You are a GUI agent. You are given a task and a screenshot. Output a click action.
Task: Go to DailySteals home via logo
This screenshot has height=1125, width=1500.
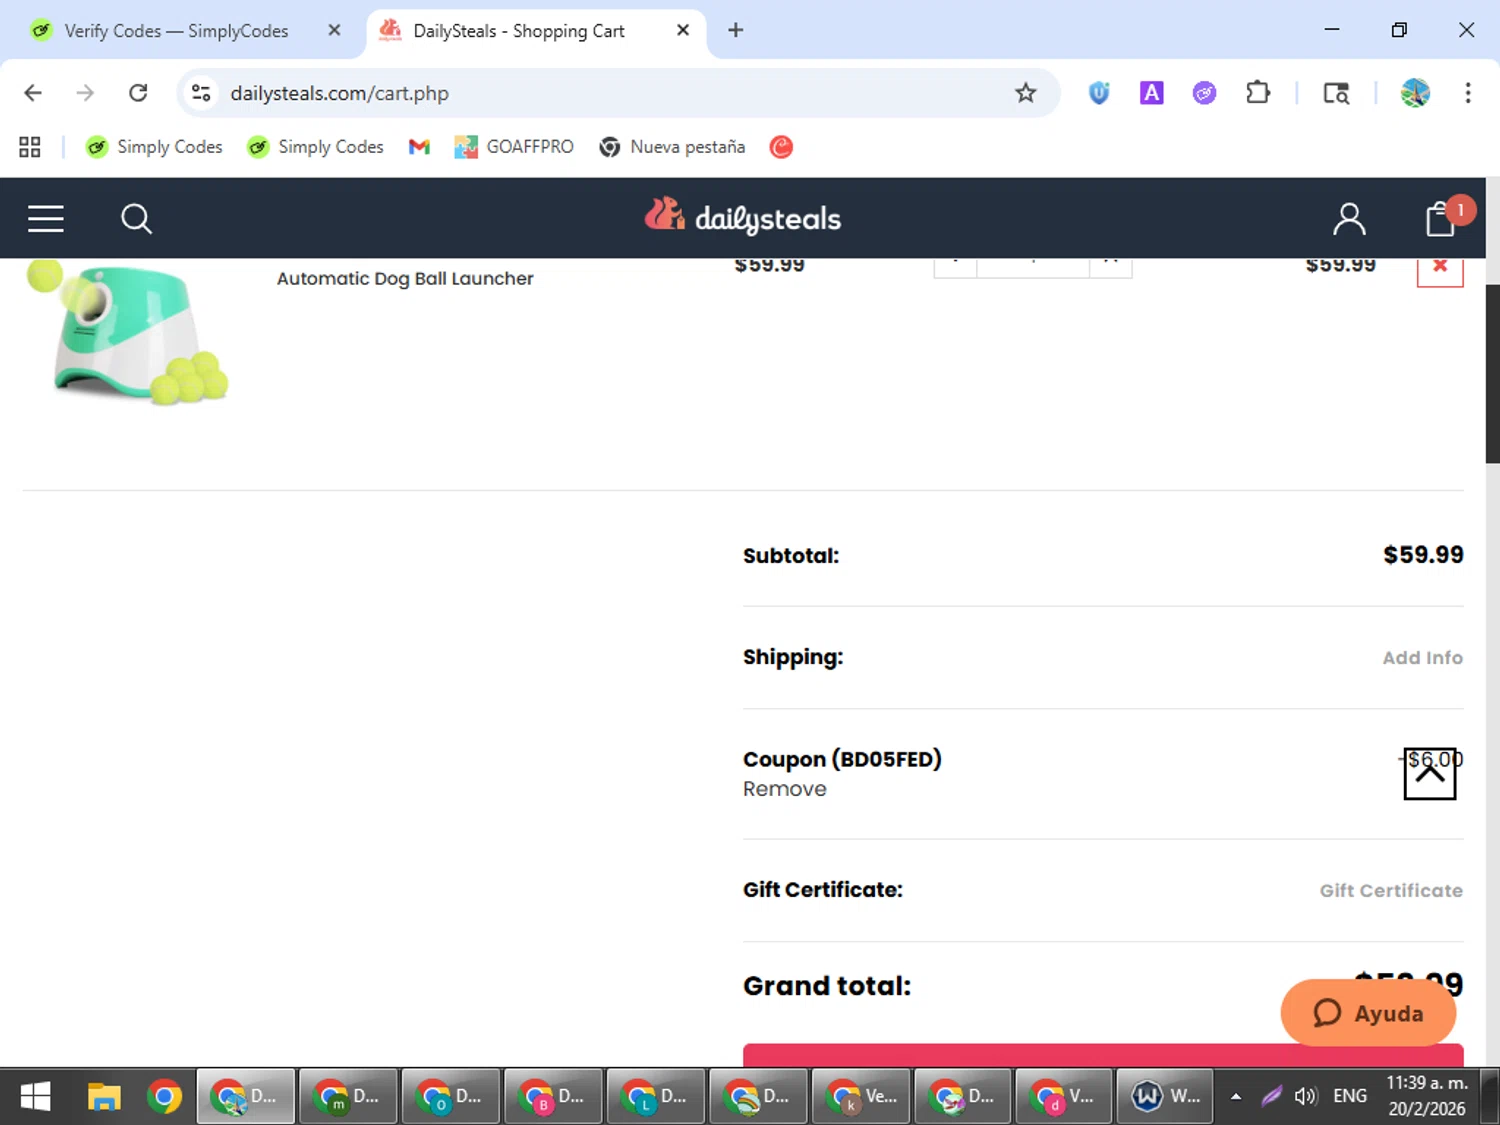coord(742,217)
